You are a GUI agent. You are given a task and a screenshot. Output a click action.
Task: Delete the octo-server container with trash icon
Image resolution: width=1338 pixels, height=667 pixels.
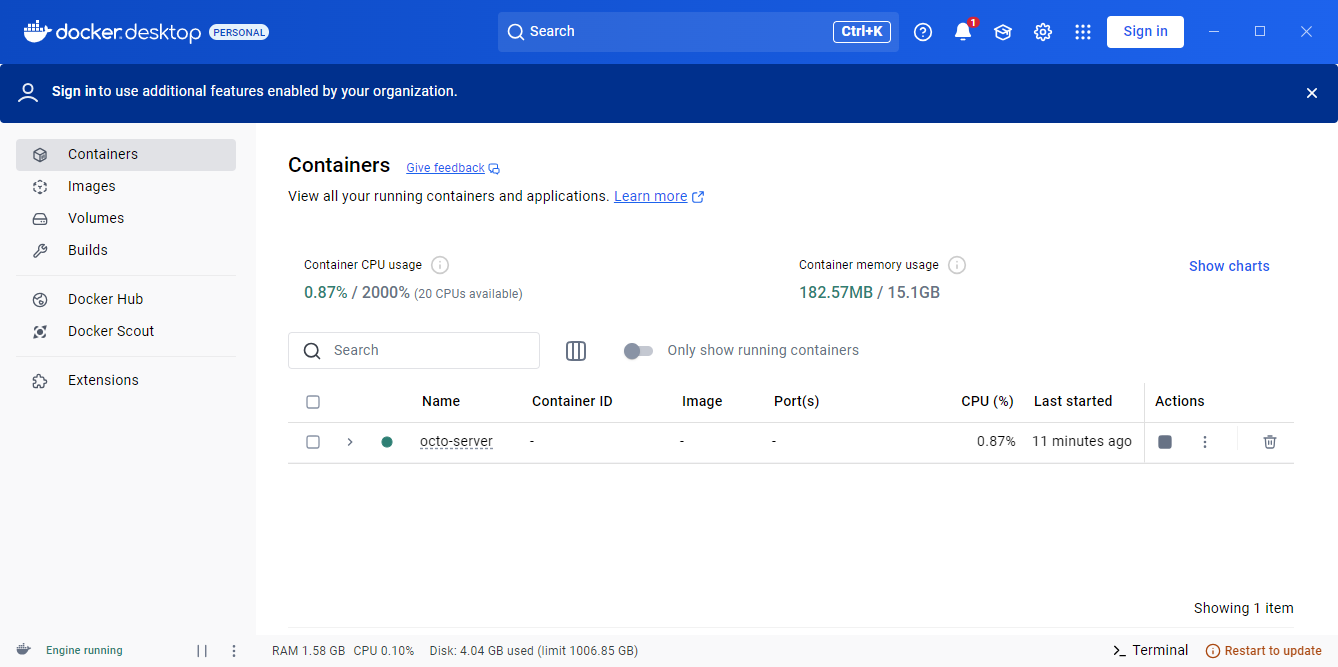click(1270, 442)
